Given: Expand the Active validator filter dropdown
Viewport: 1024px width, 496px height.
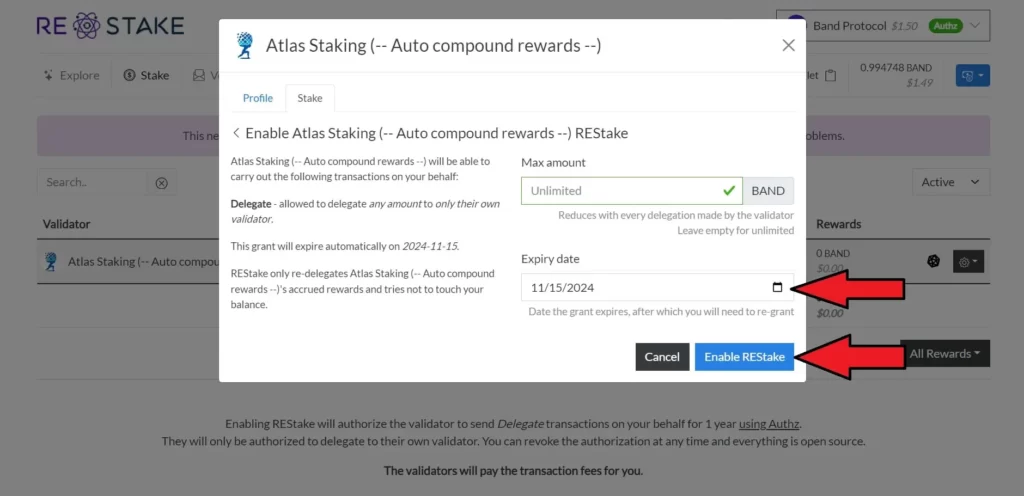Looking at the screenshot, I should tap(950, 182).
